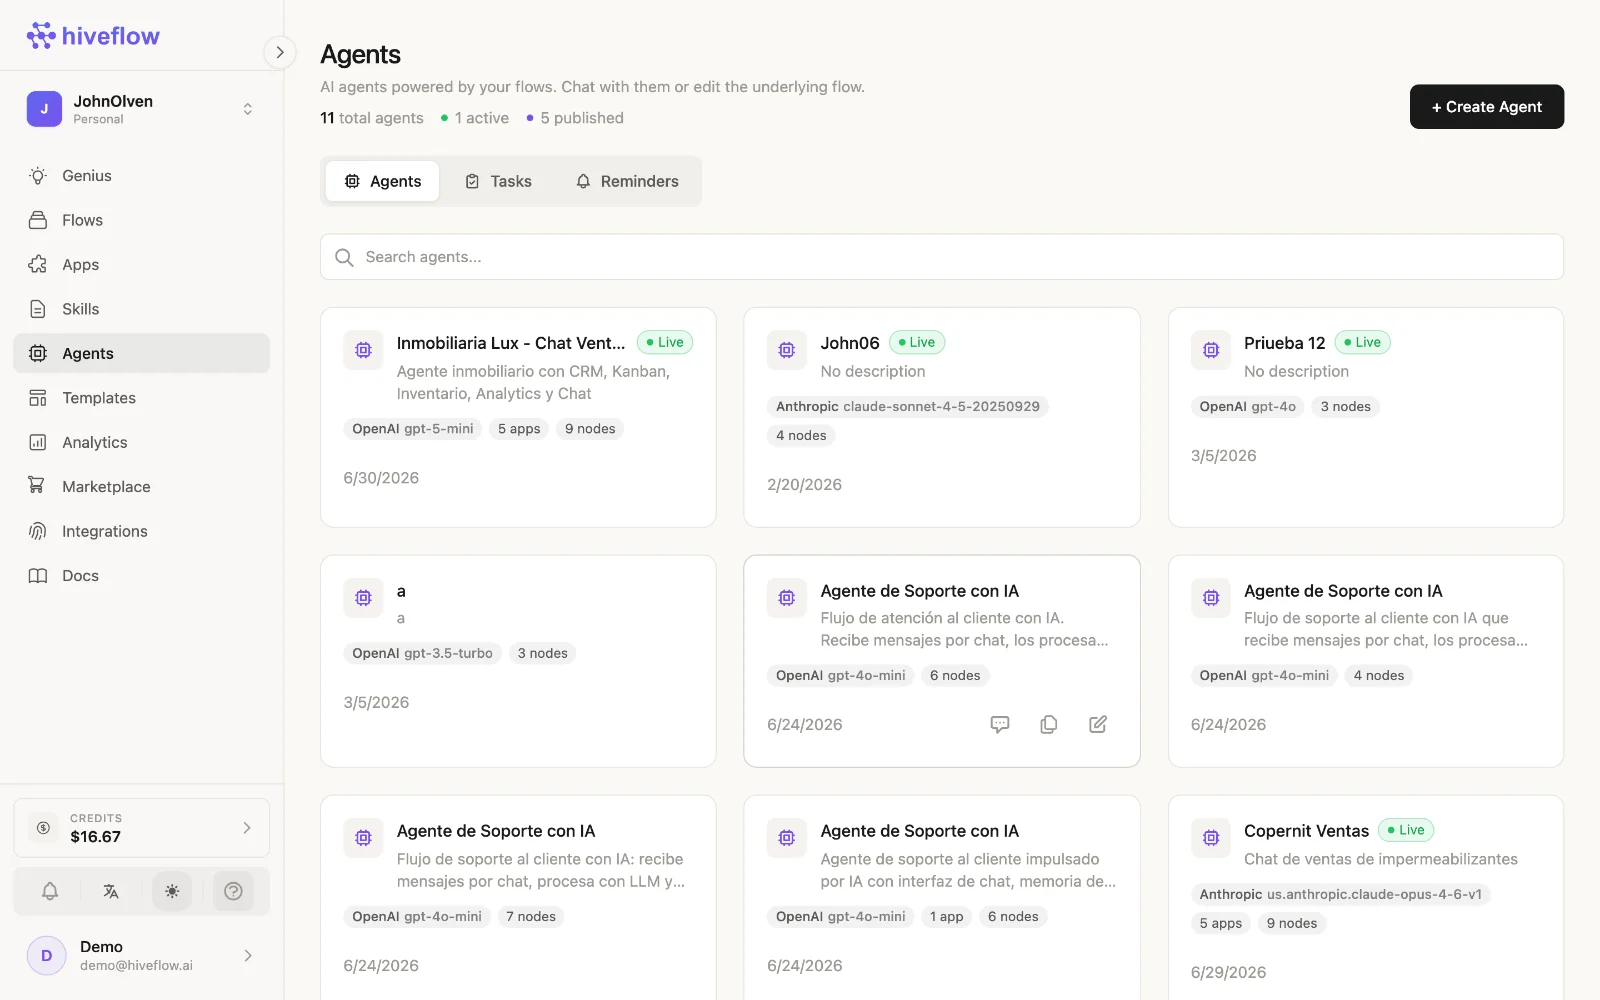Screen dimensions: 1600x1000
Task: Expand the Credits $16.67 panel
Action: click(x=141, y=828)
